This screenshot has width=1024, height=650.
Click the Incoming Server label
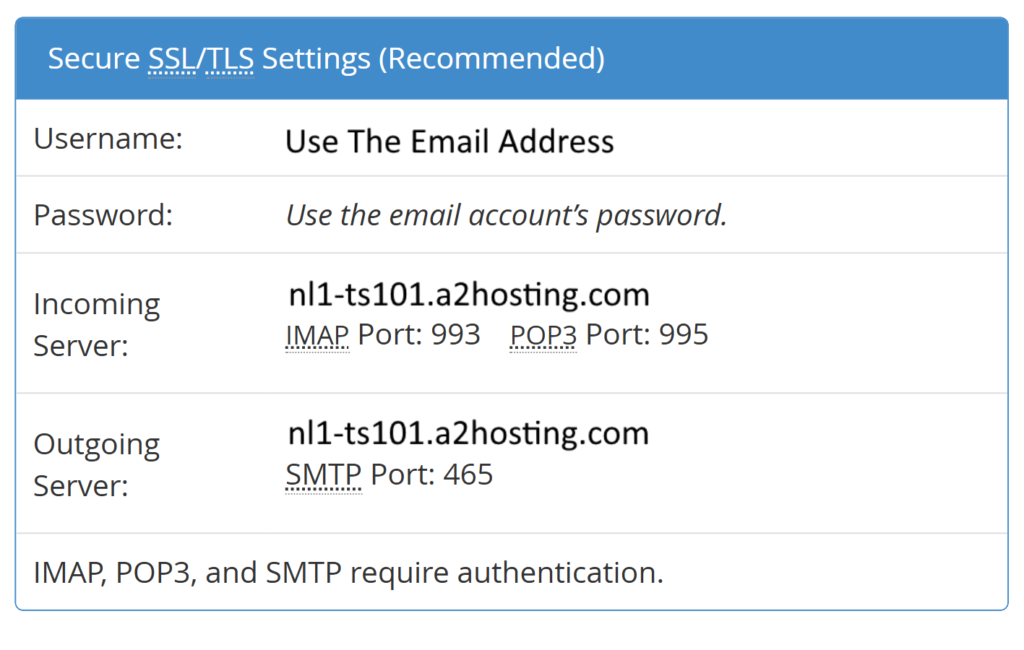[x=97, y=325]
